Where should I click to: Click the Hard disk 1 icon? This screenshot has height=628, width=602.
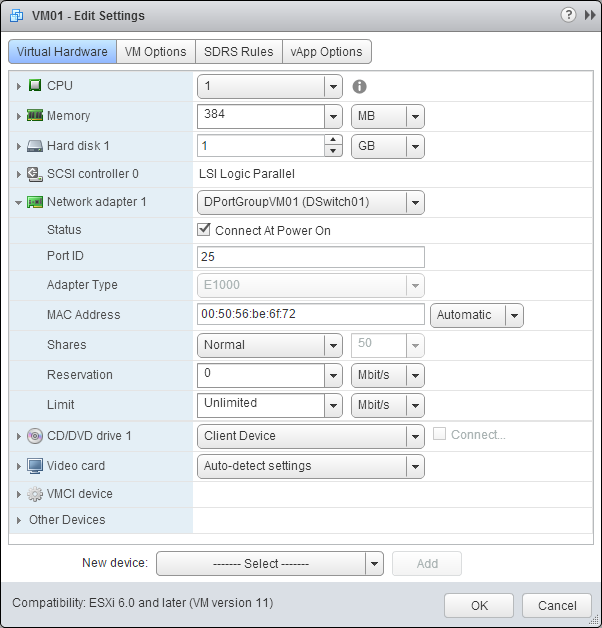point(35,146)
